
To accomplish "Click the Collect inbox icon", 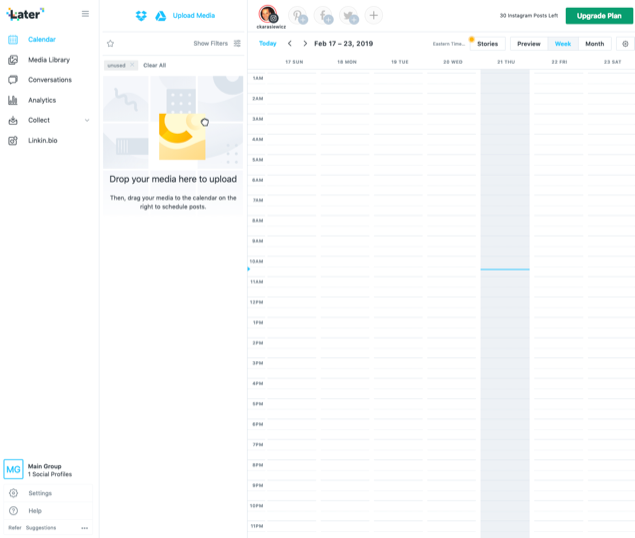I will point(13,120).
